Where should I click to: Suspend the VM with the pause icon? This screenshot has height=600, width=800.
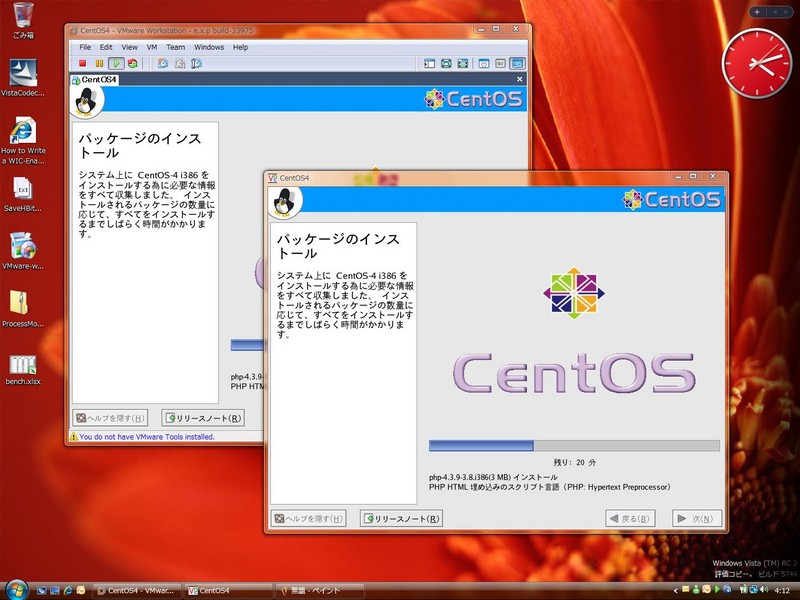99,63
